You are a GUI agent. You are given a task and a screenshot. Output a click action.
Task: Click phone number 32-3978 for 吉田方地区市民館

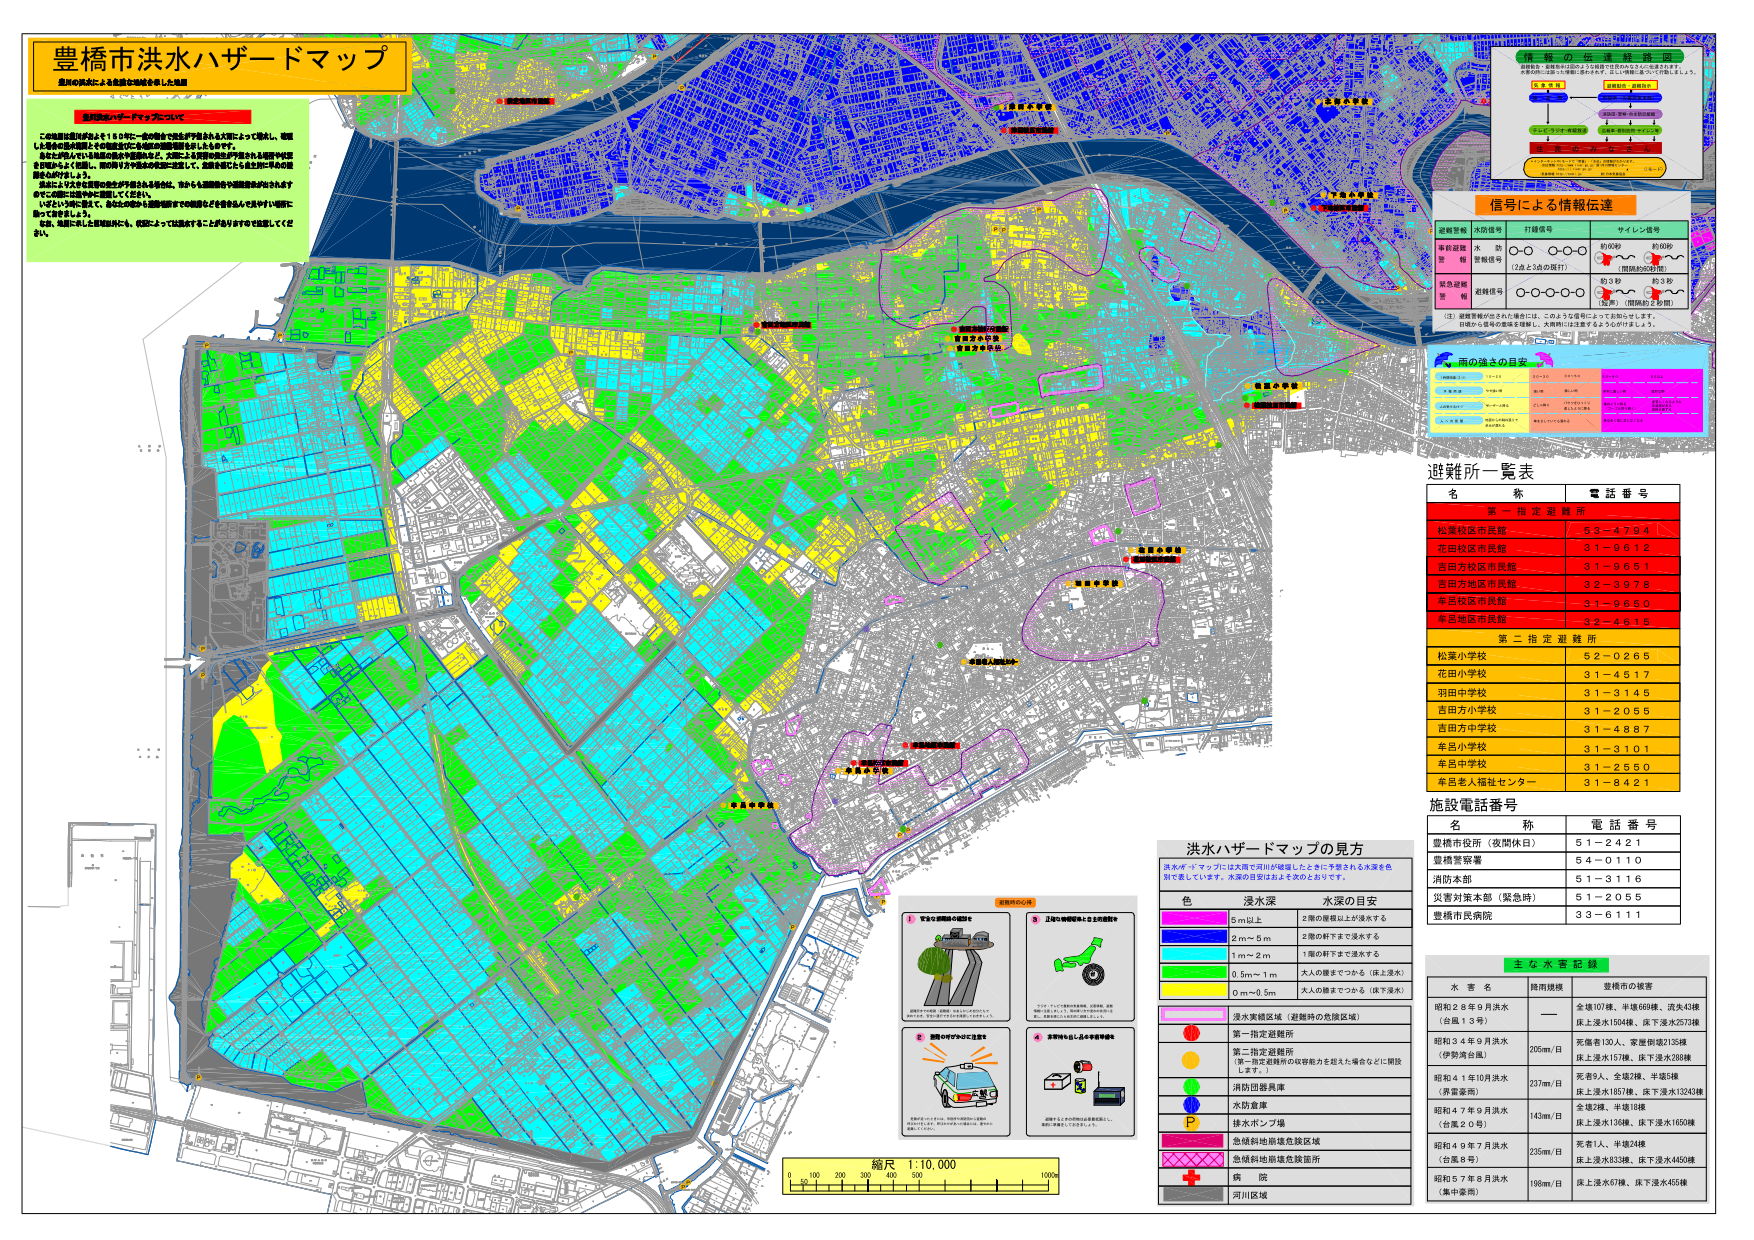[1617, 584]
